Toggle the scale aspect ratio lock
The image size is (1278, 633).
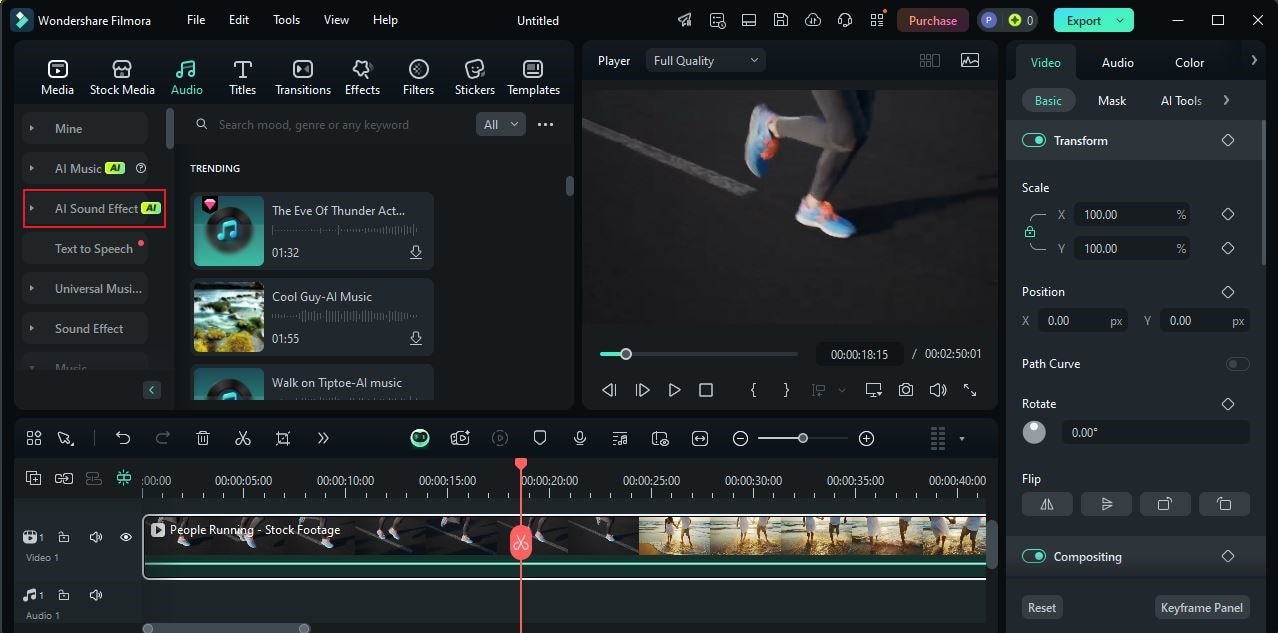[1030, 232]
